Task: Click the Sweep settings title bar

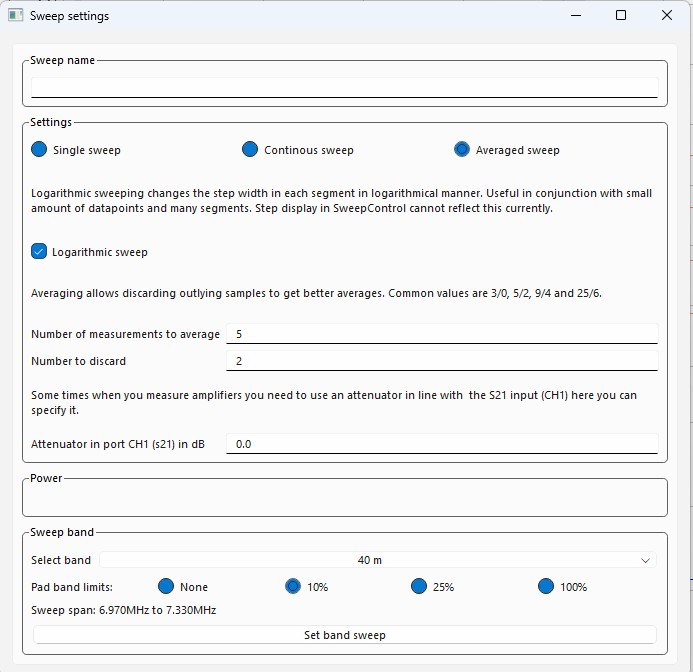Action: (x=300, y=16)
